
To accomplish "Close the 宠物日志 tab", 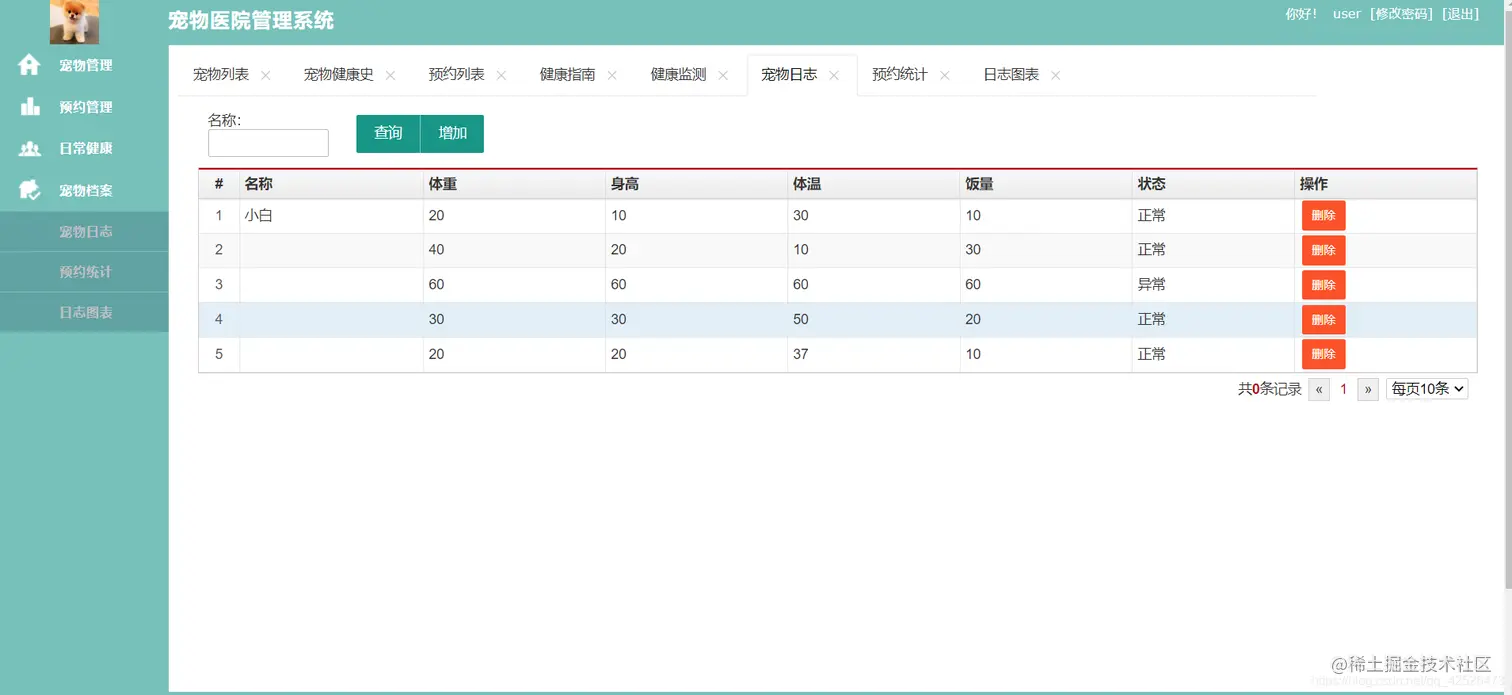I will 834,75.
